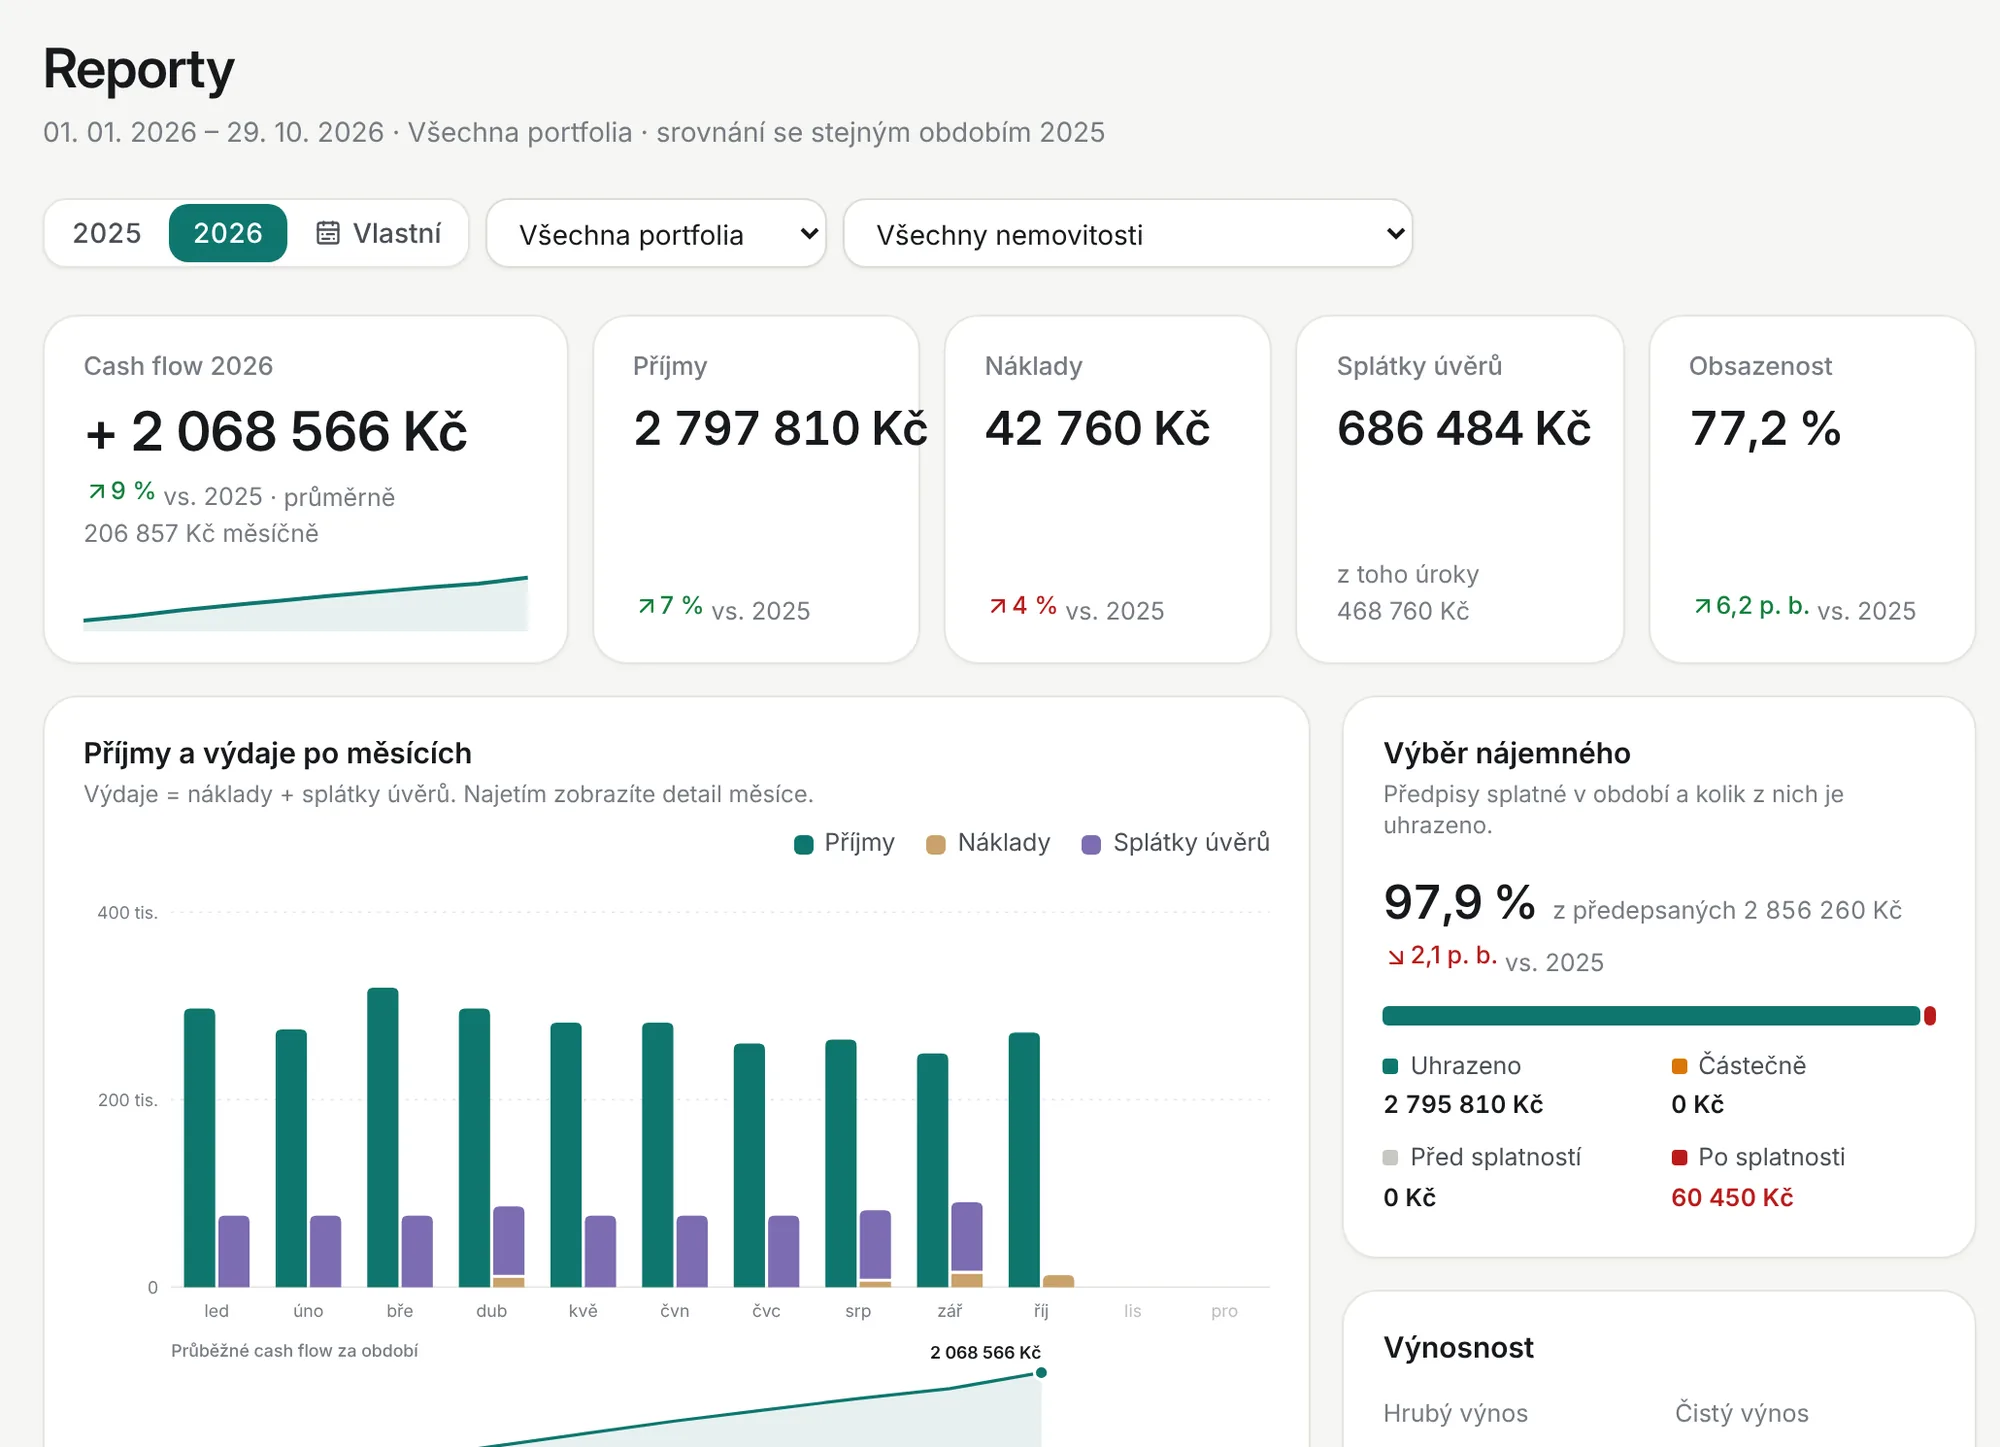Click the red down arrow beside 2,1 p. b.

[x=1396, y=958]
